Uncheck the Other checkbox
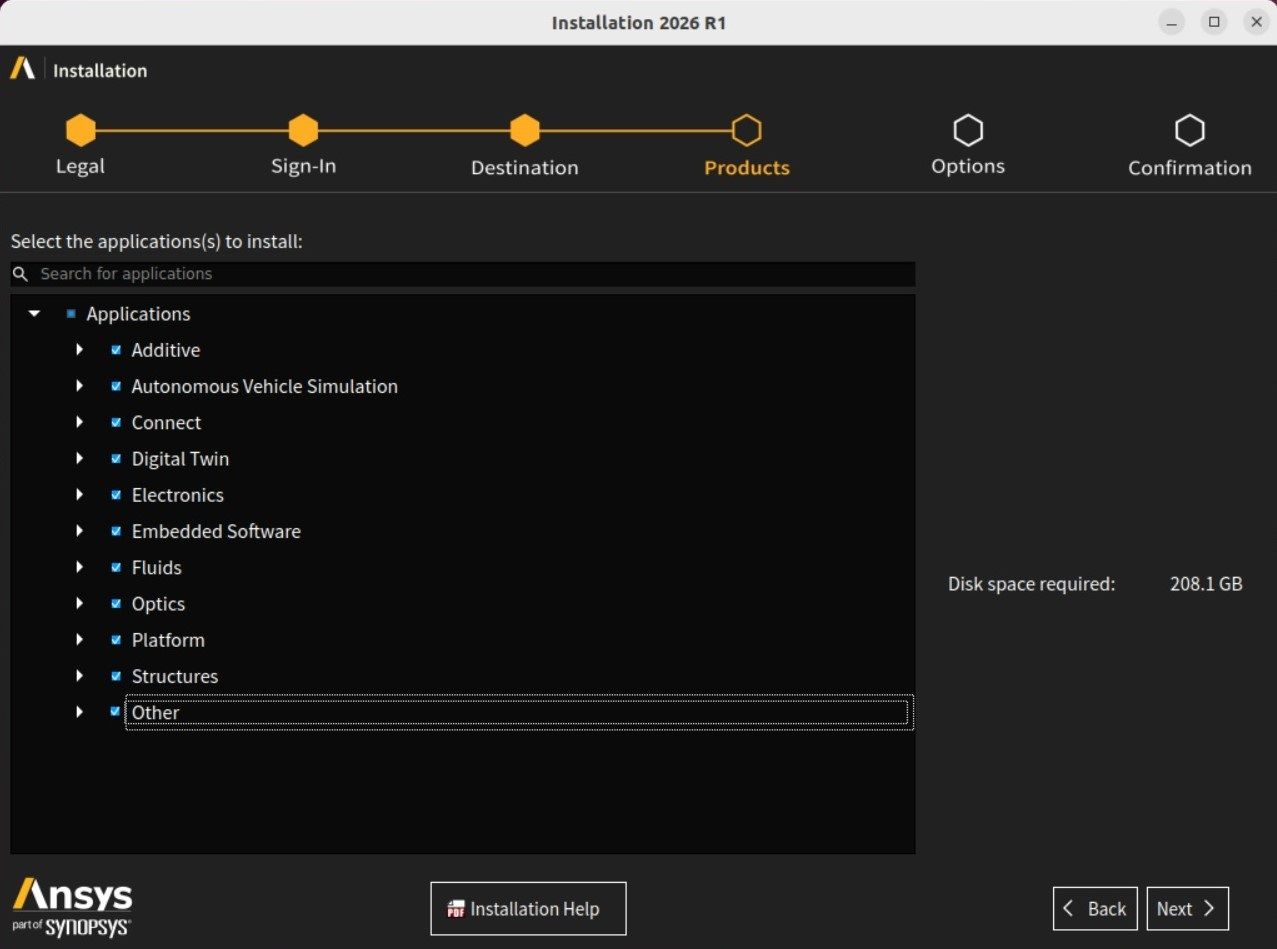The width and height of the screenshot is (1277, 949). [x=116, y=712]
